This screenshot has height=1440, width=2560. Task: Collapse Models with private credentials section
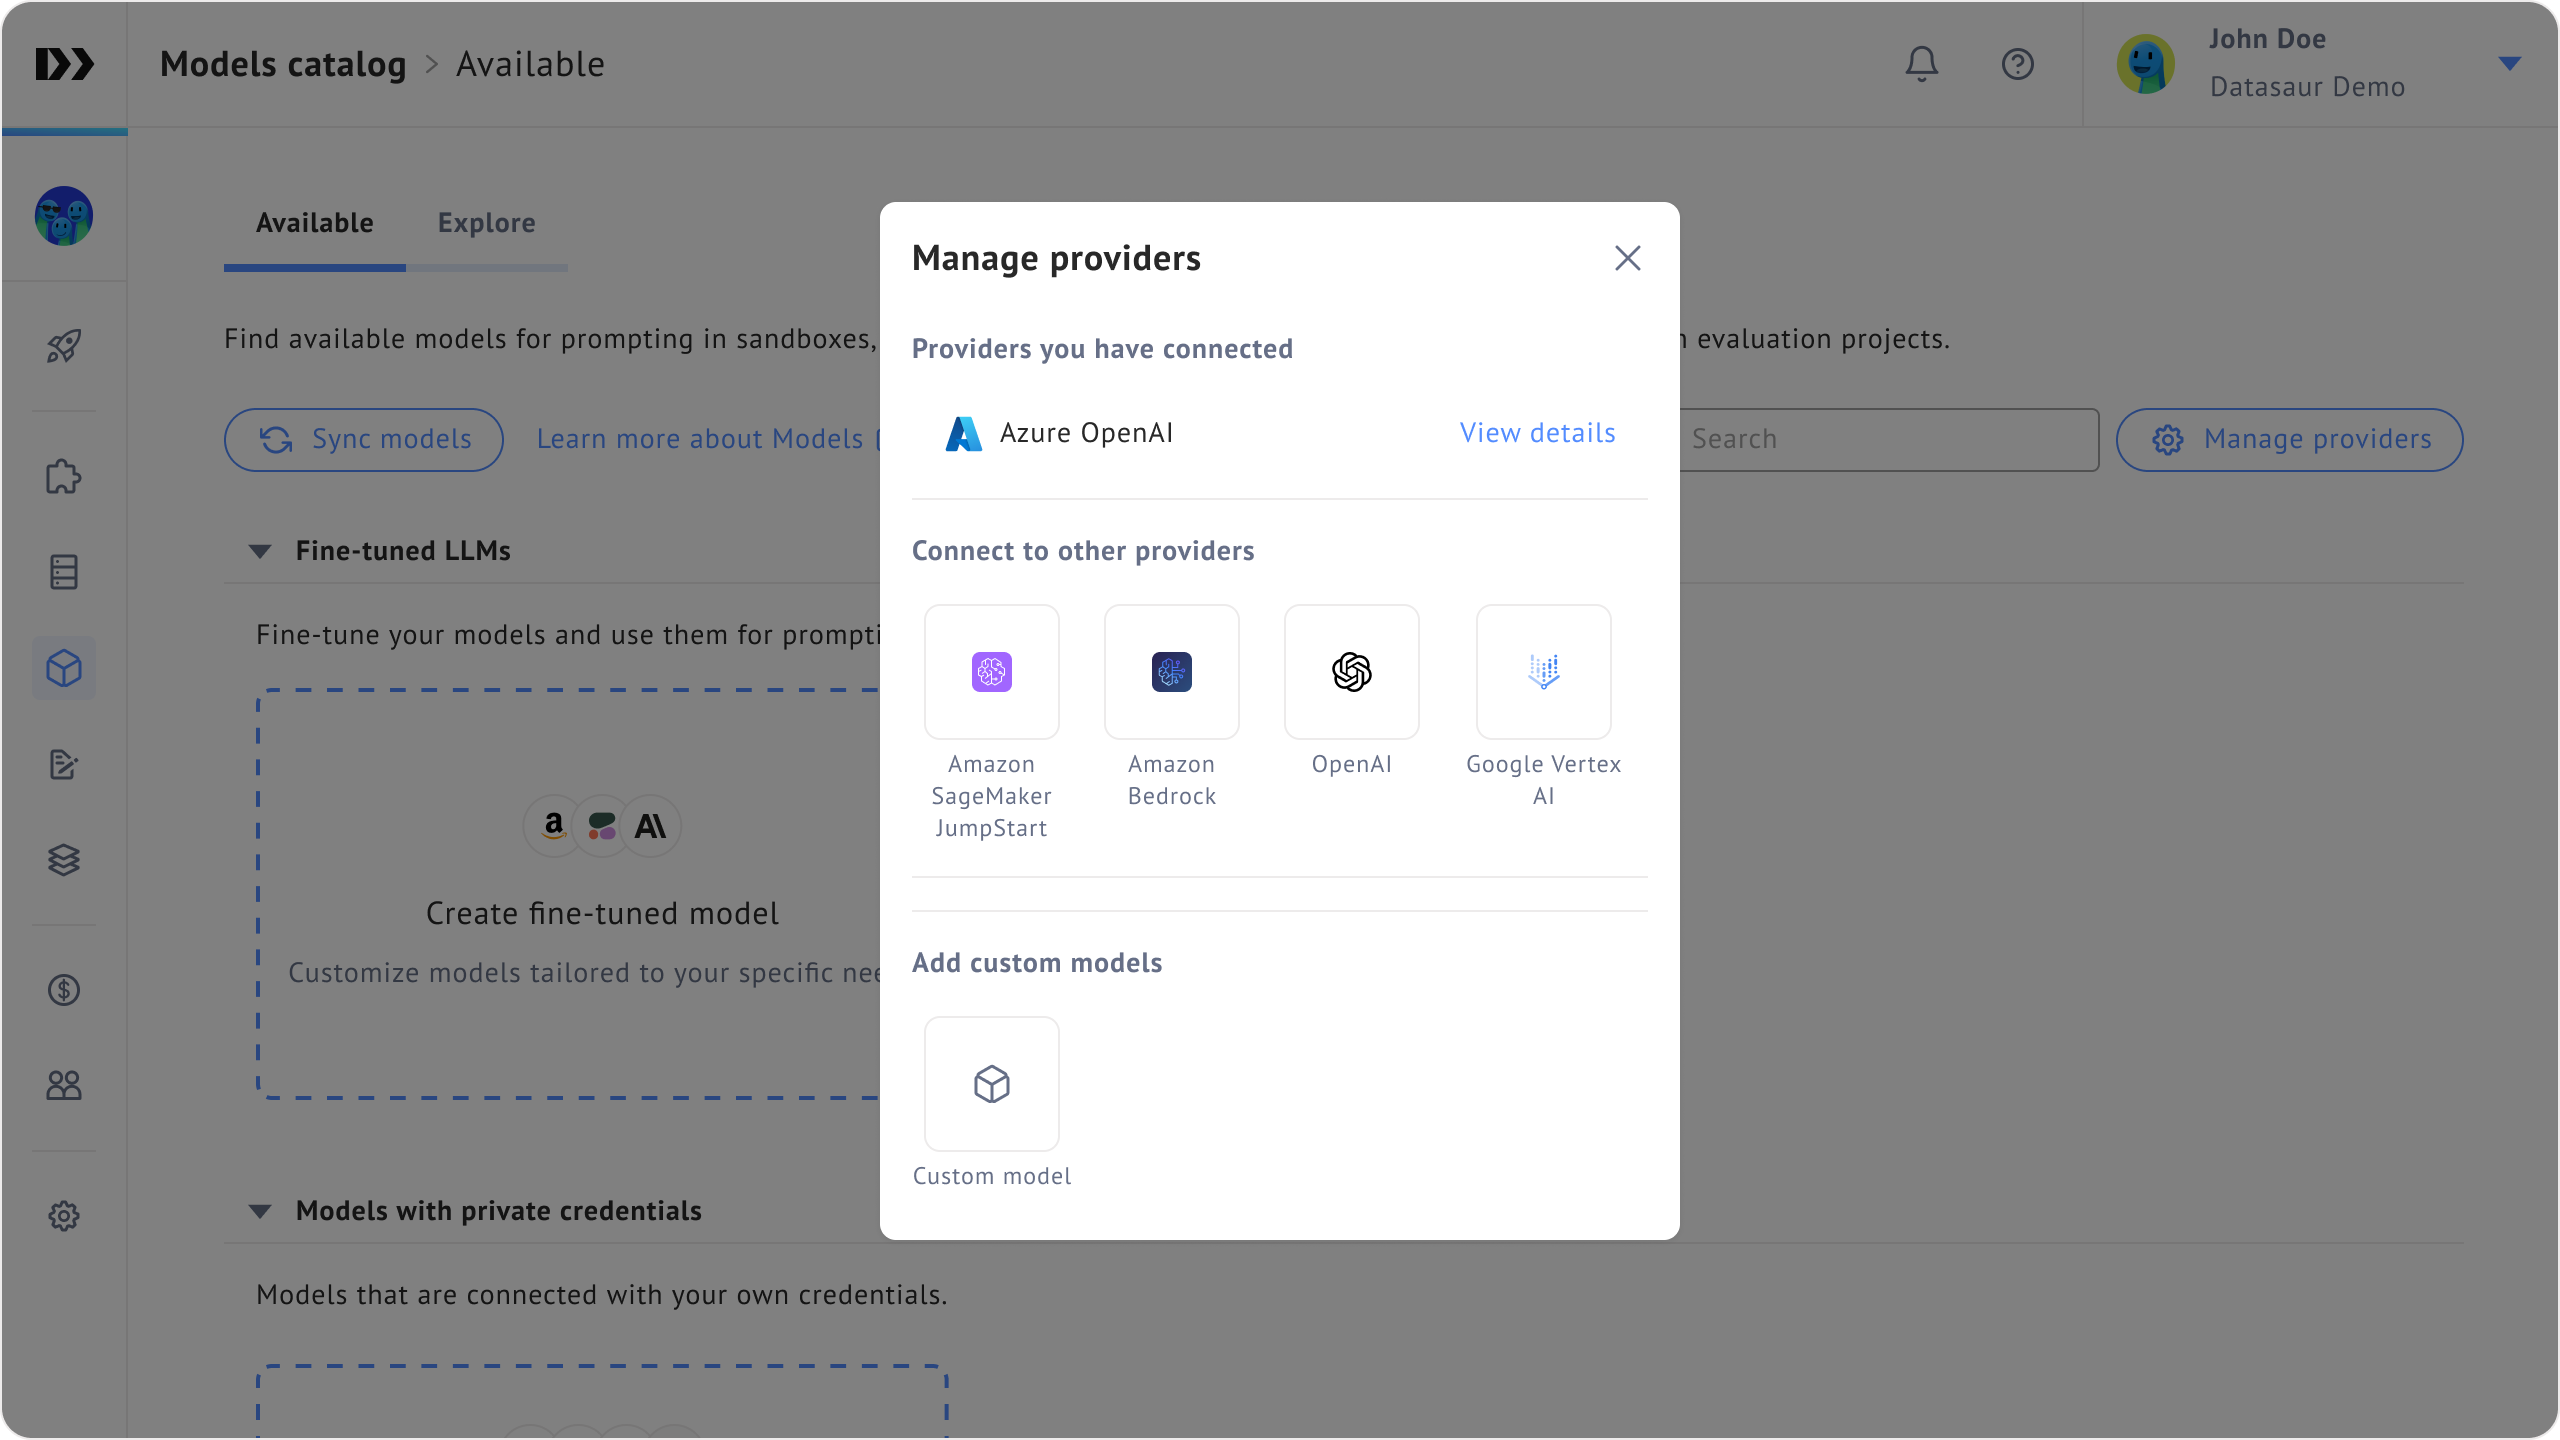260,1211
